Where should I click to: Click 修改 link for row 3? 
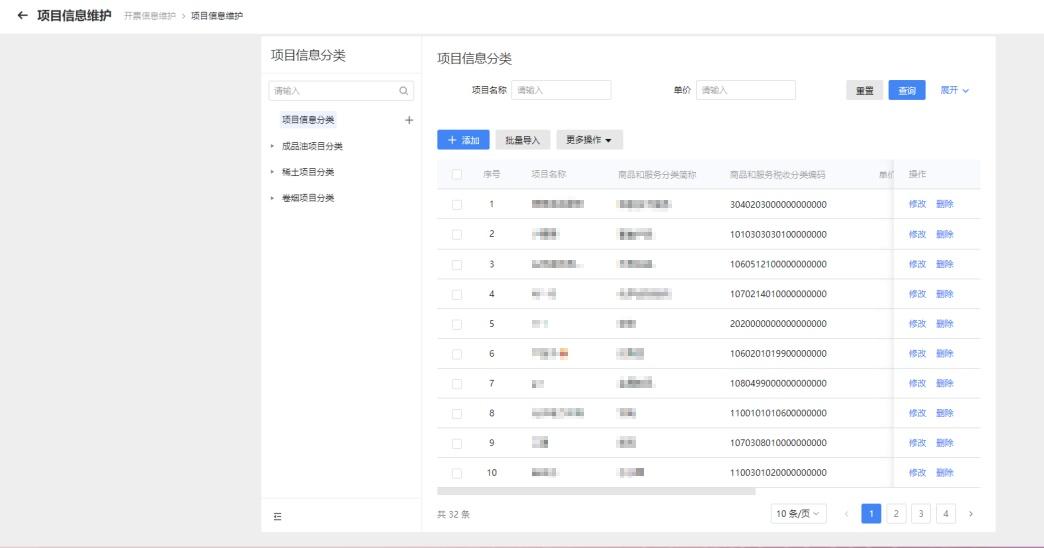coord(917,264)
